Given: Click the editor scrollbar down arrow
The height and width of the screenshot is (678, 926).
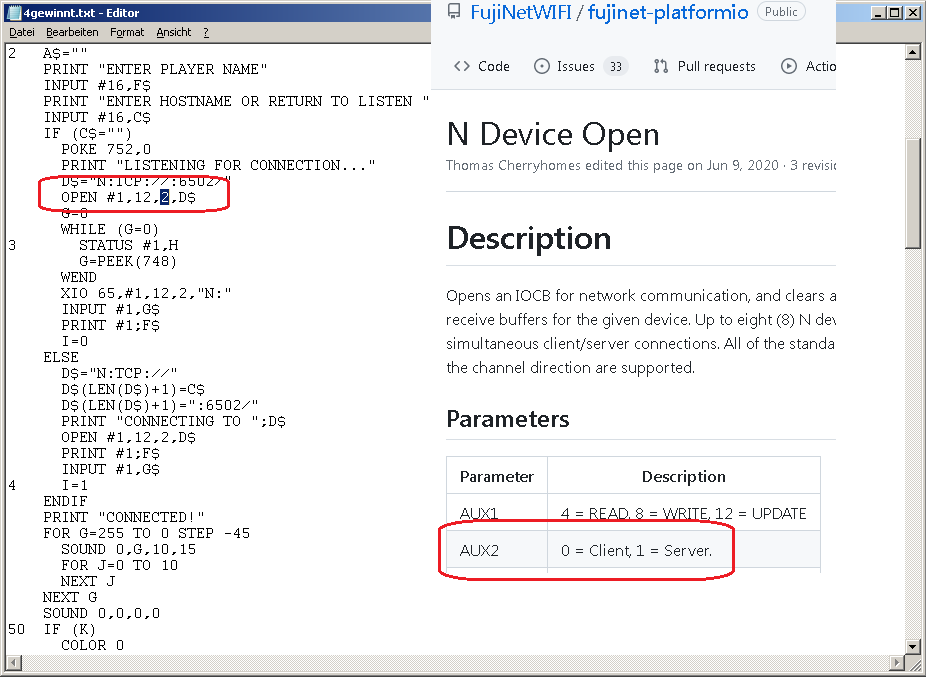Looking at the screenshot, I should (x=913, y=646).
